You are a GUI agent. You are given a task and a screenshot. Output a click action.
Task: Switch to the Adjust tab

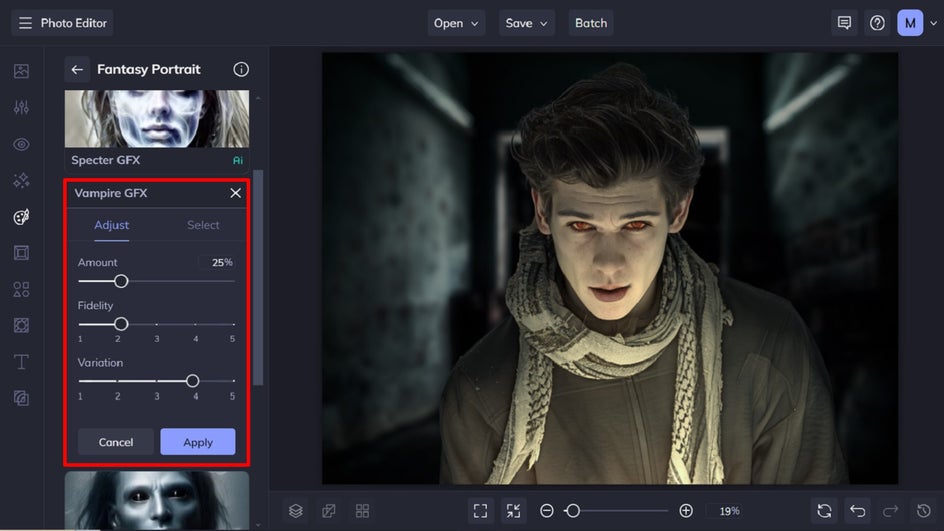[111, 225]
